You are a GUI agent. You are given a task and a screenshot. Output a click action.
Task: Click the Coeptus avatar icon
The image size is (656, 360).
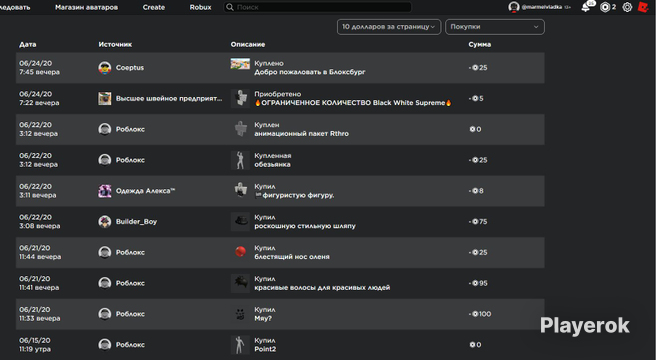[105, 68]
